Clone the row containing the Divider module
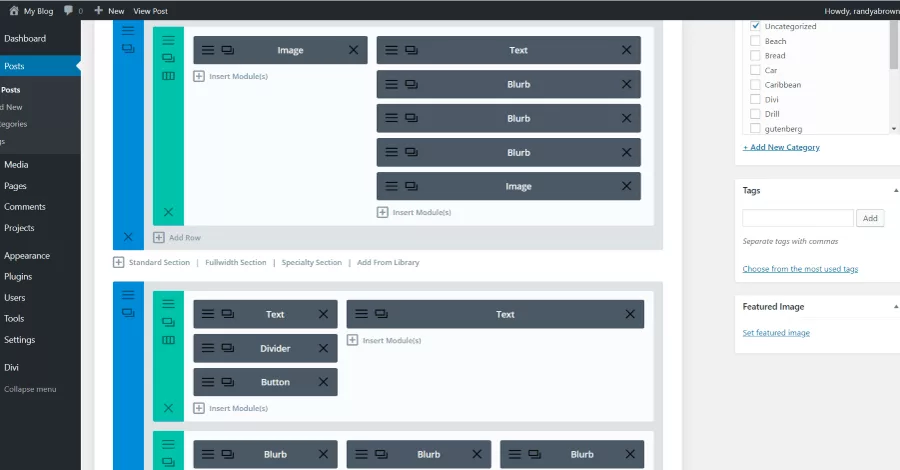900x470 pixels. click(x=168, y=322)
